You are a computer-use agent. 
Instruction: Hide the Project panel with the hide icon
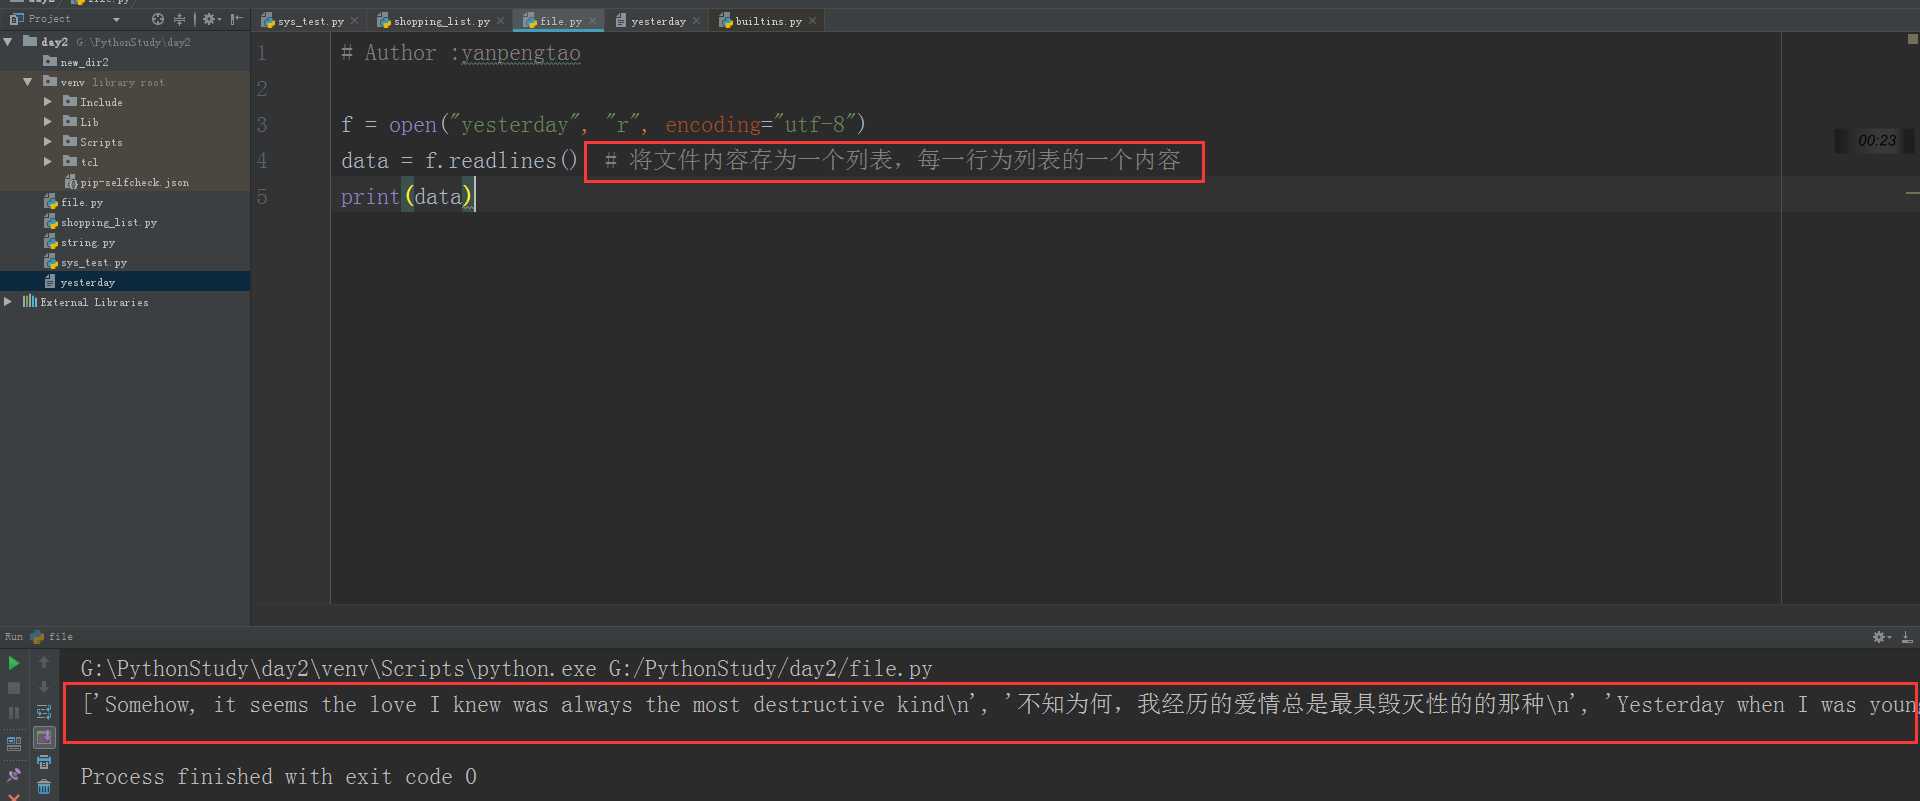pos(236,19)
